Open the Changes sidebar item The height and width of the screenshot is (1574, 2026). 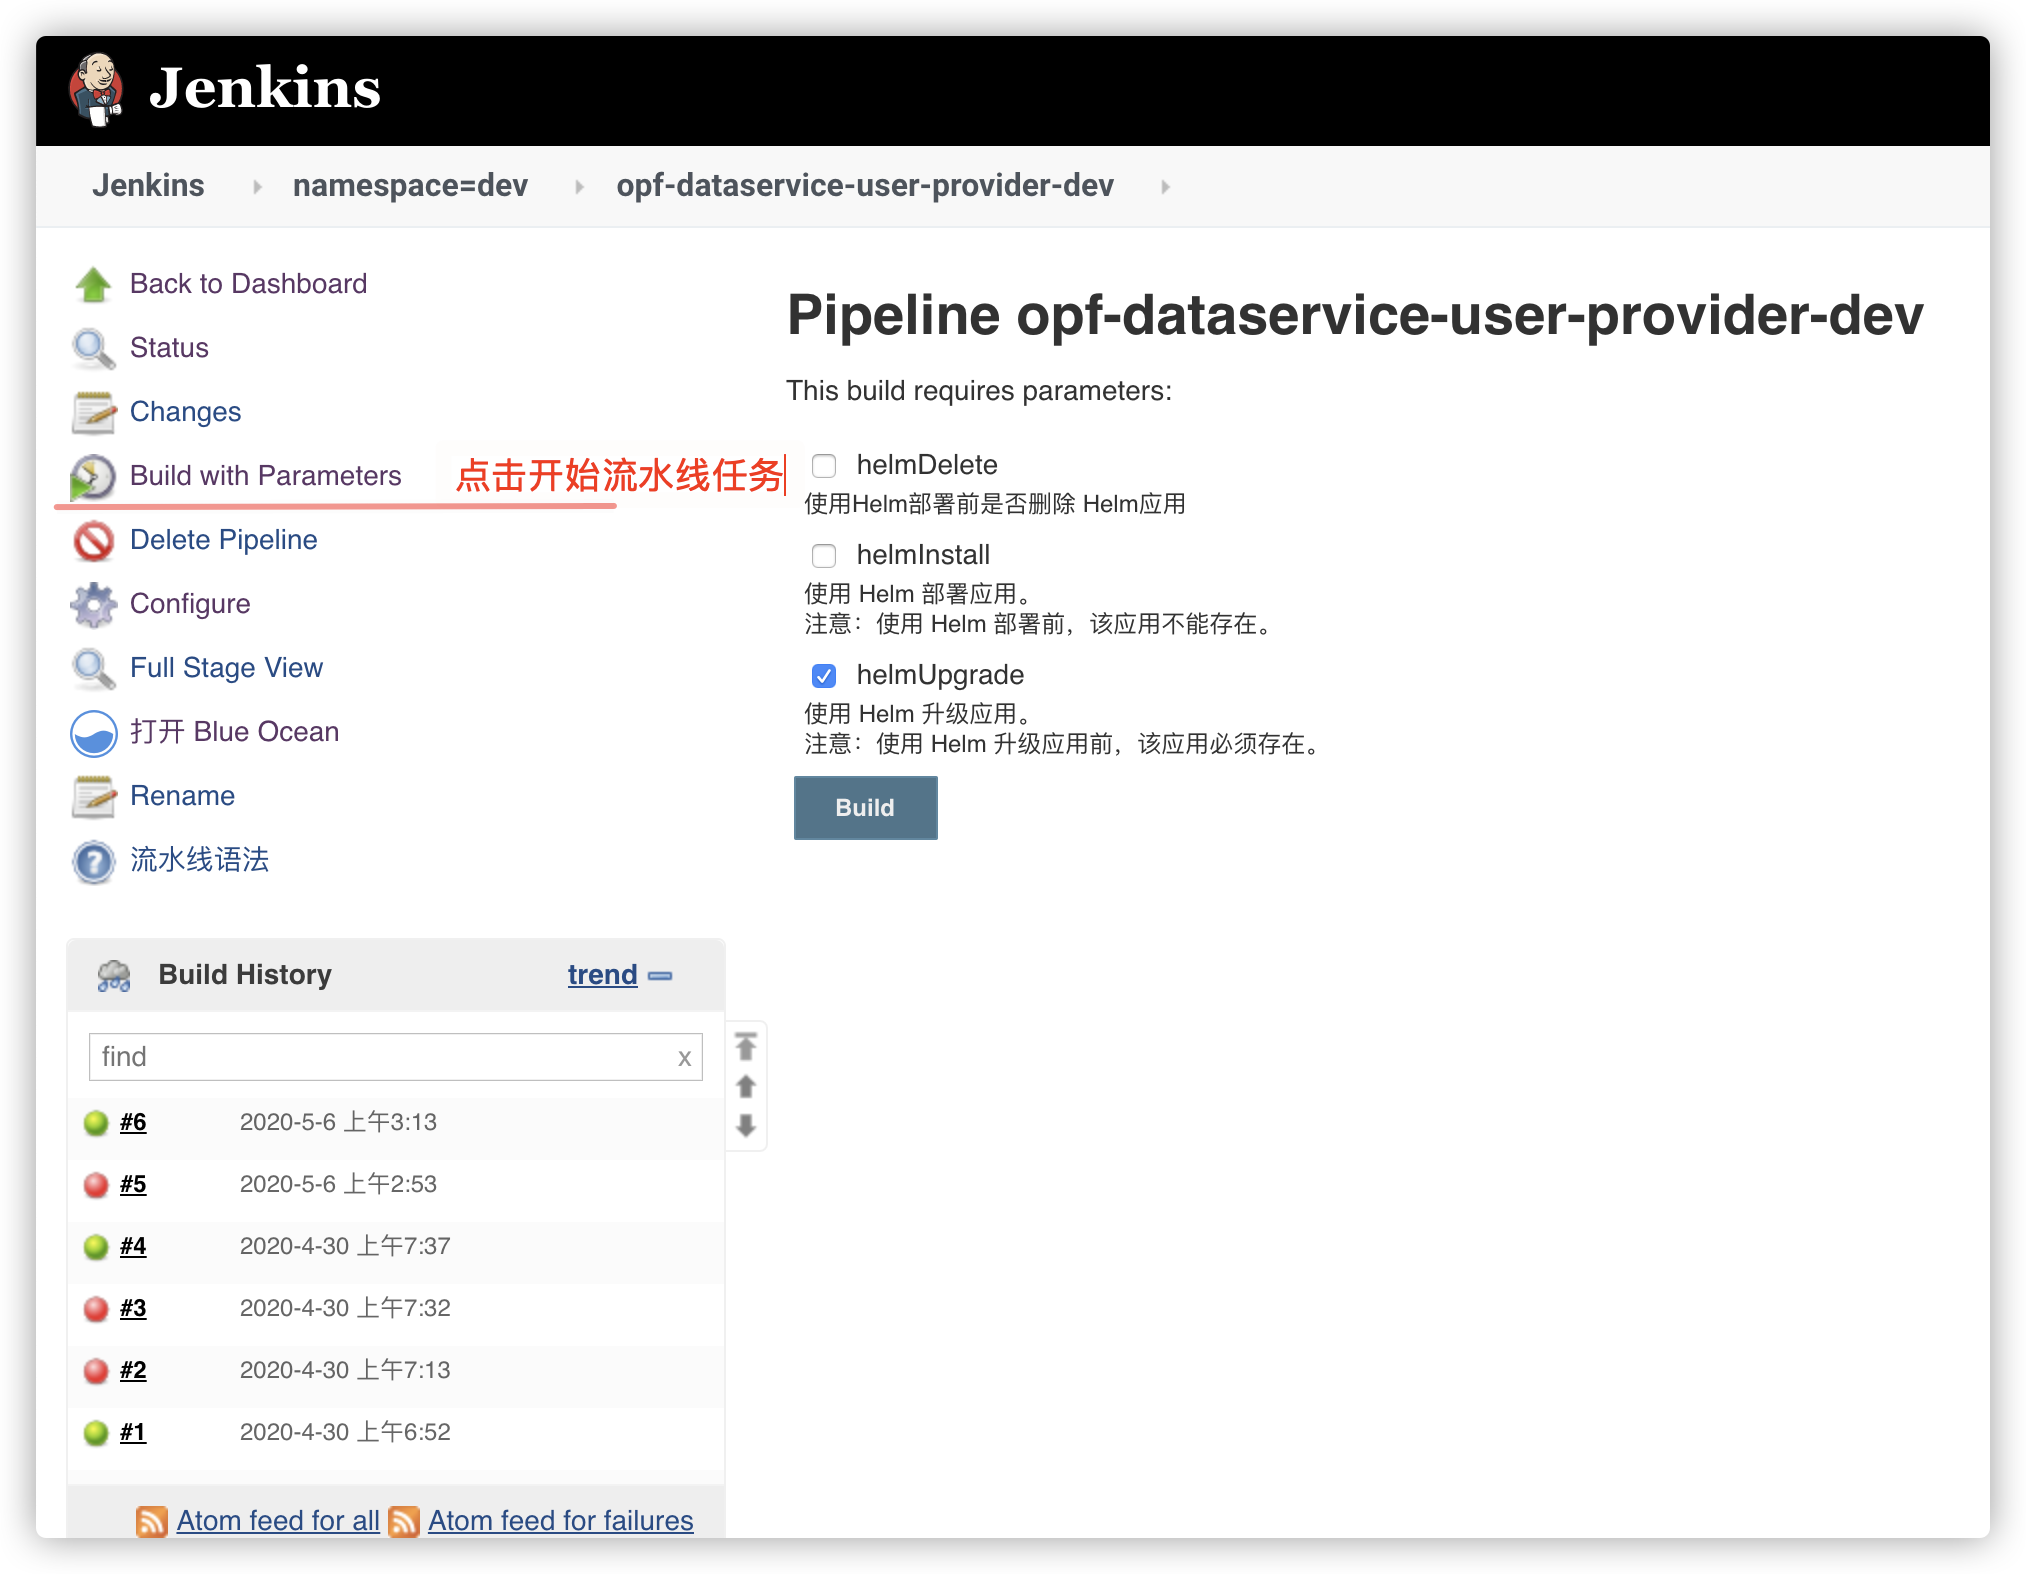pyautogui.click(x=185, y=412)
